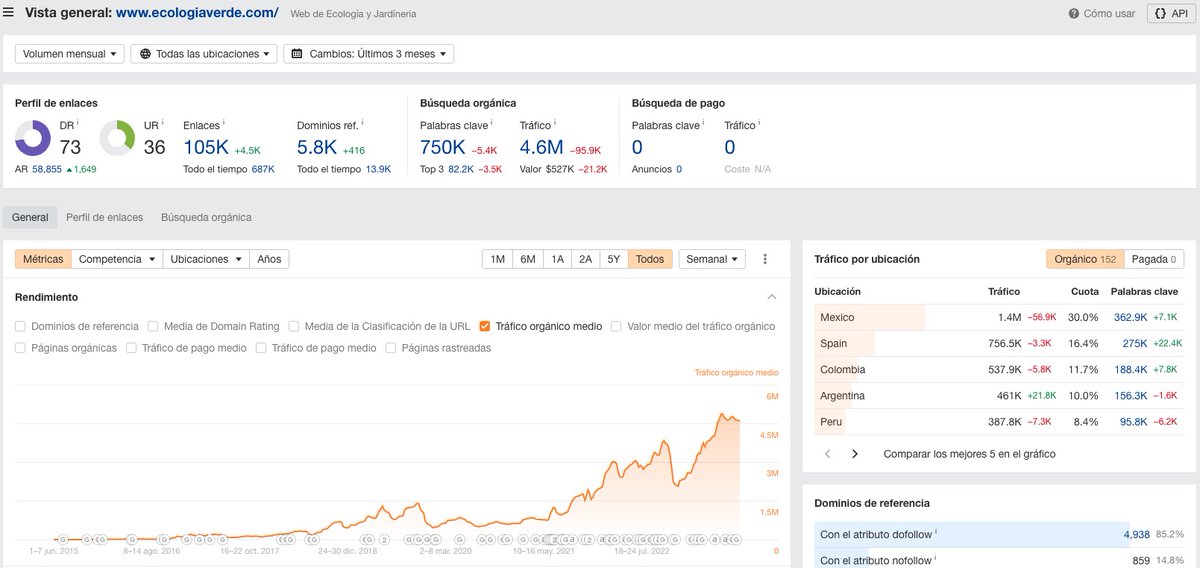Open the three-dot chart options menu

coord(765,259)
